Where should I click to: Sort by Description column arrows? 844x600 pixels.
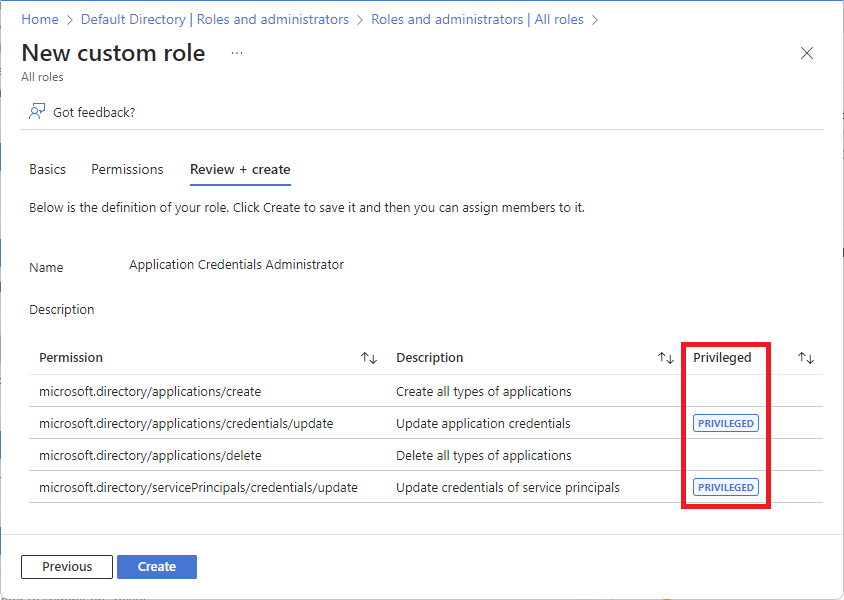666,358
